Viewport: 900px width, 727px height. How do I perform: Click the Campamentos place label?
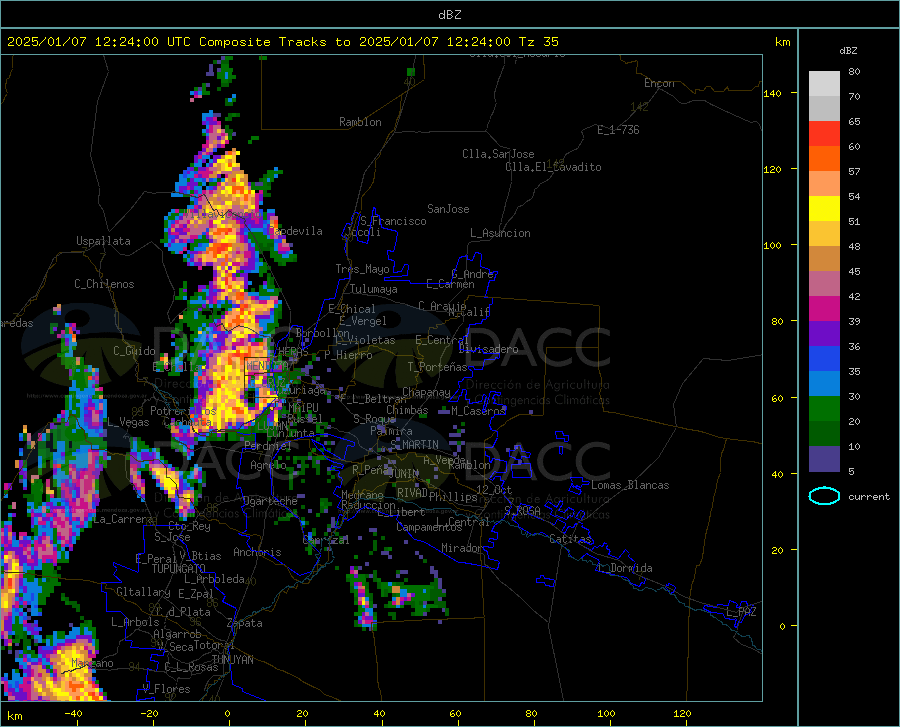tap(429, 527)
